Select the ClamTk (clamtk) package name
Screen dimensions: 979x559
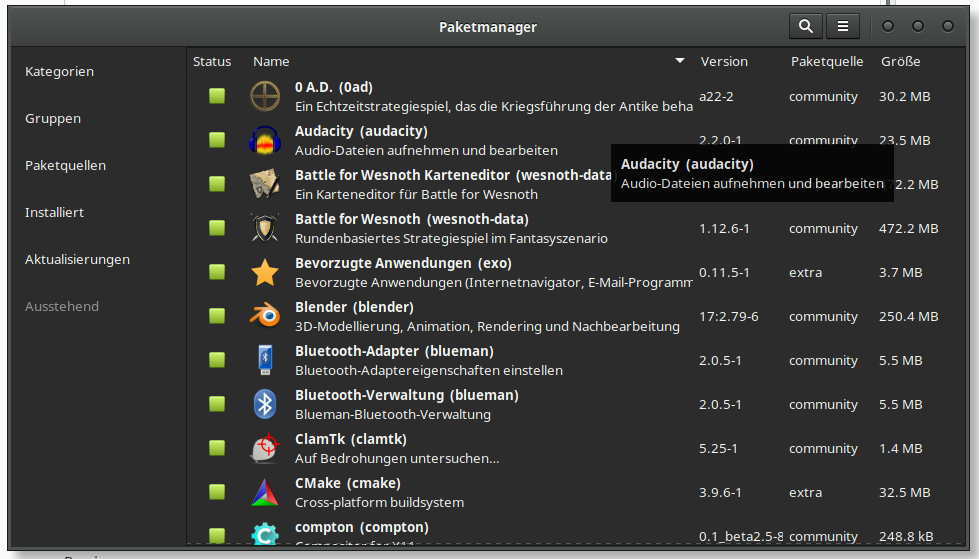coord(351,439)
